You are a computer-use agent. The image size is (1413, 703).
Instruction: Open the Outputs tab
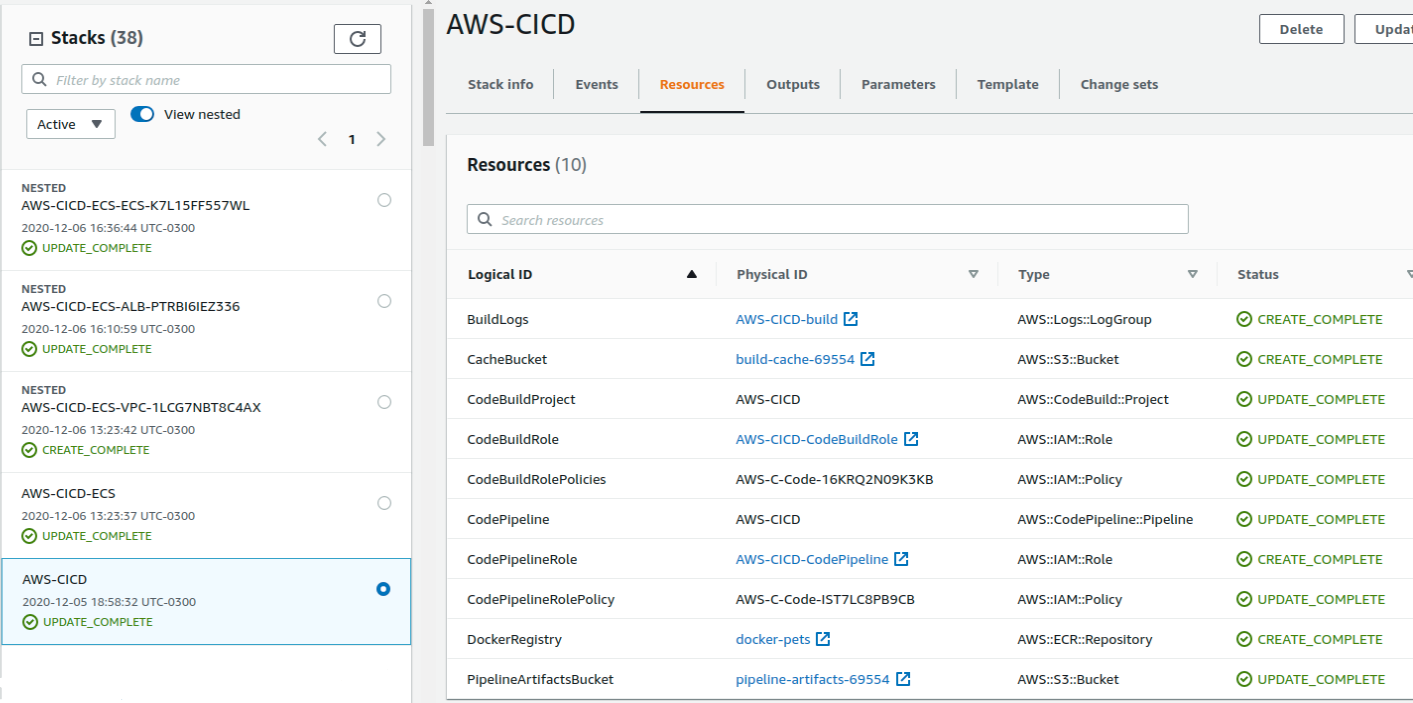point(793,84)
